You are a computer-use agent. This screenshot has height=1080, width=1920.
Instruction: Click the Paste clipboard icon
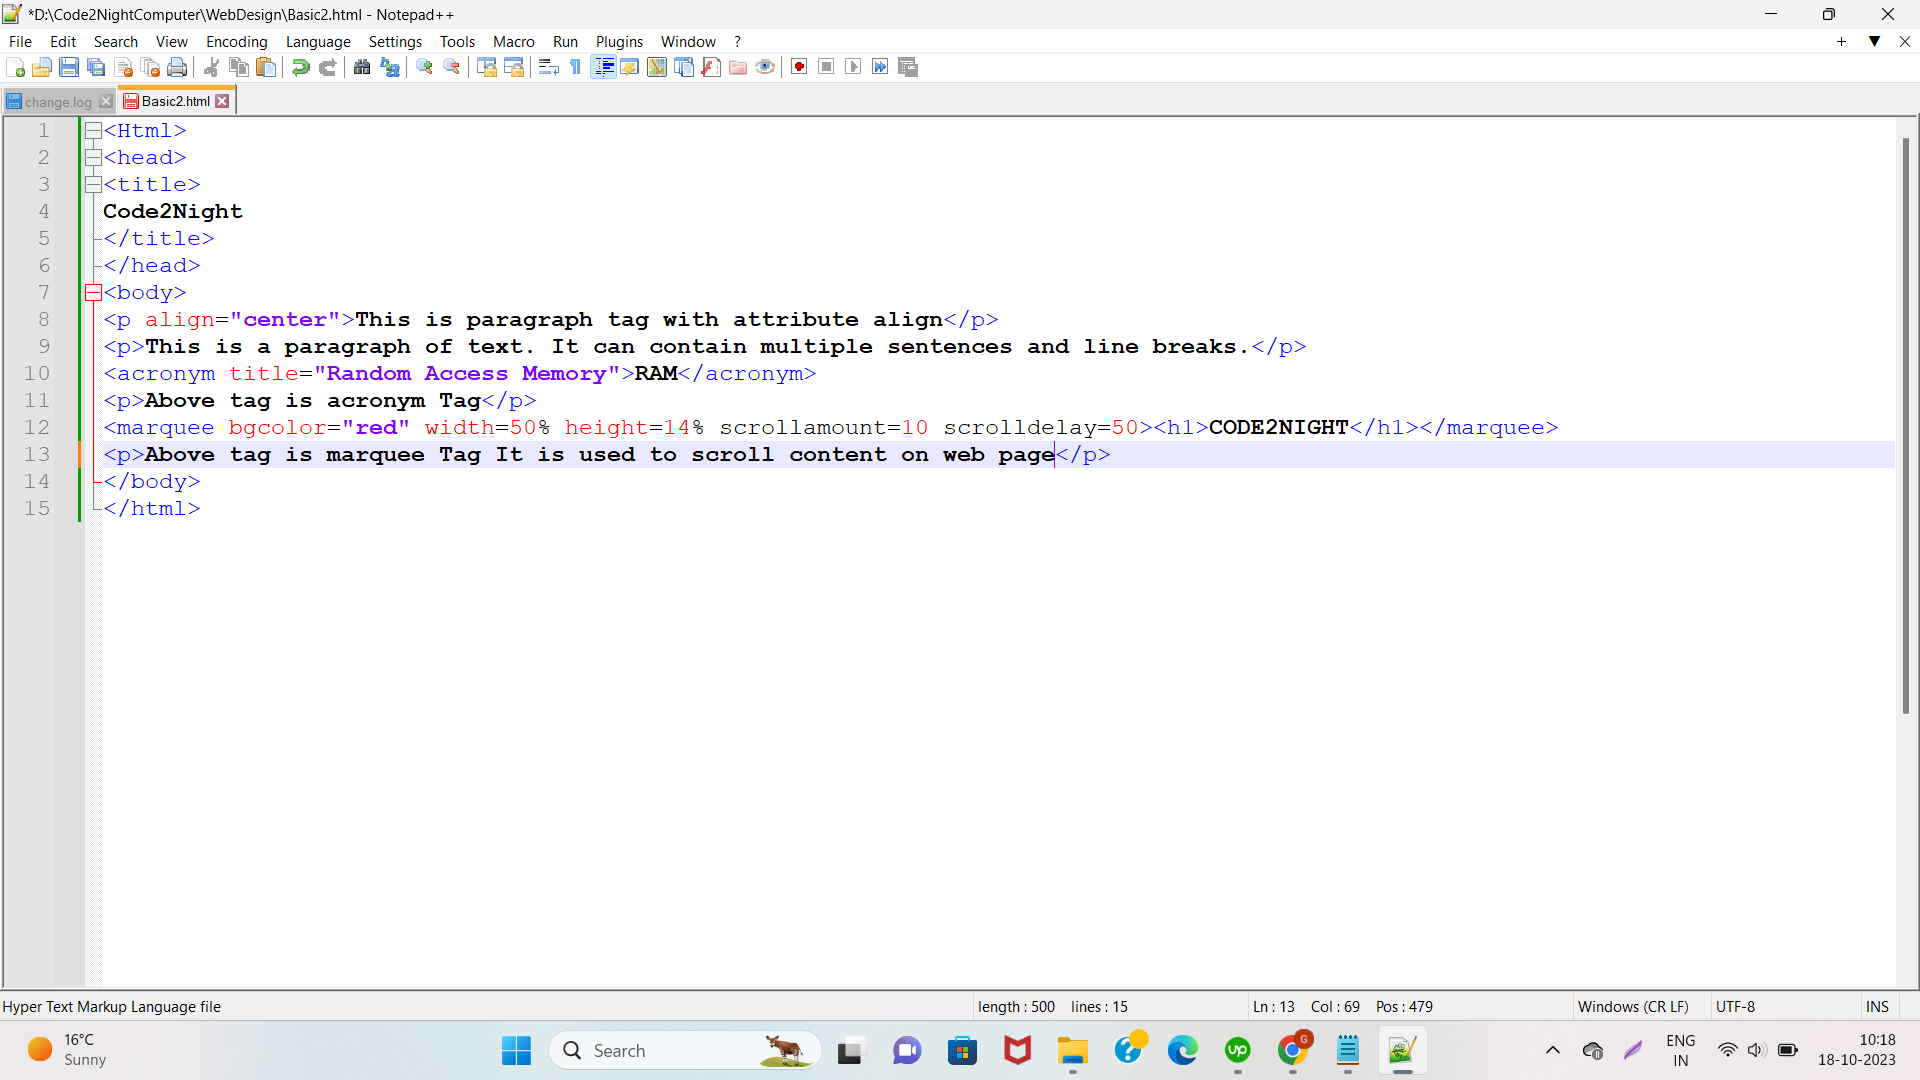pos(266,67)
